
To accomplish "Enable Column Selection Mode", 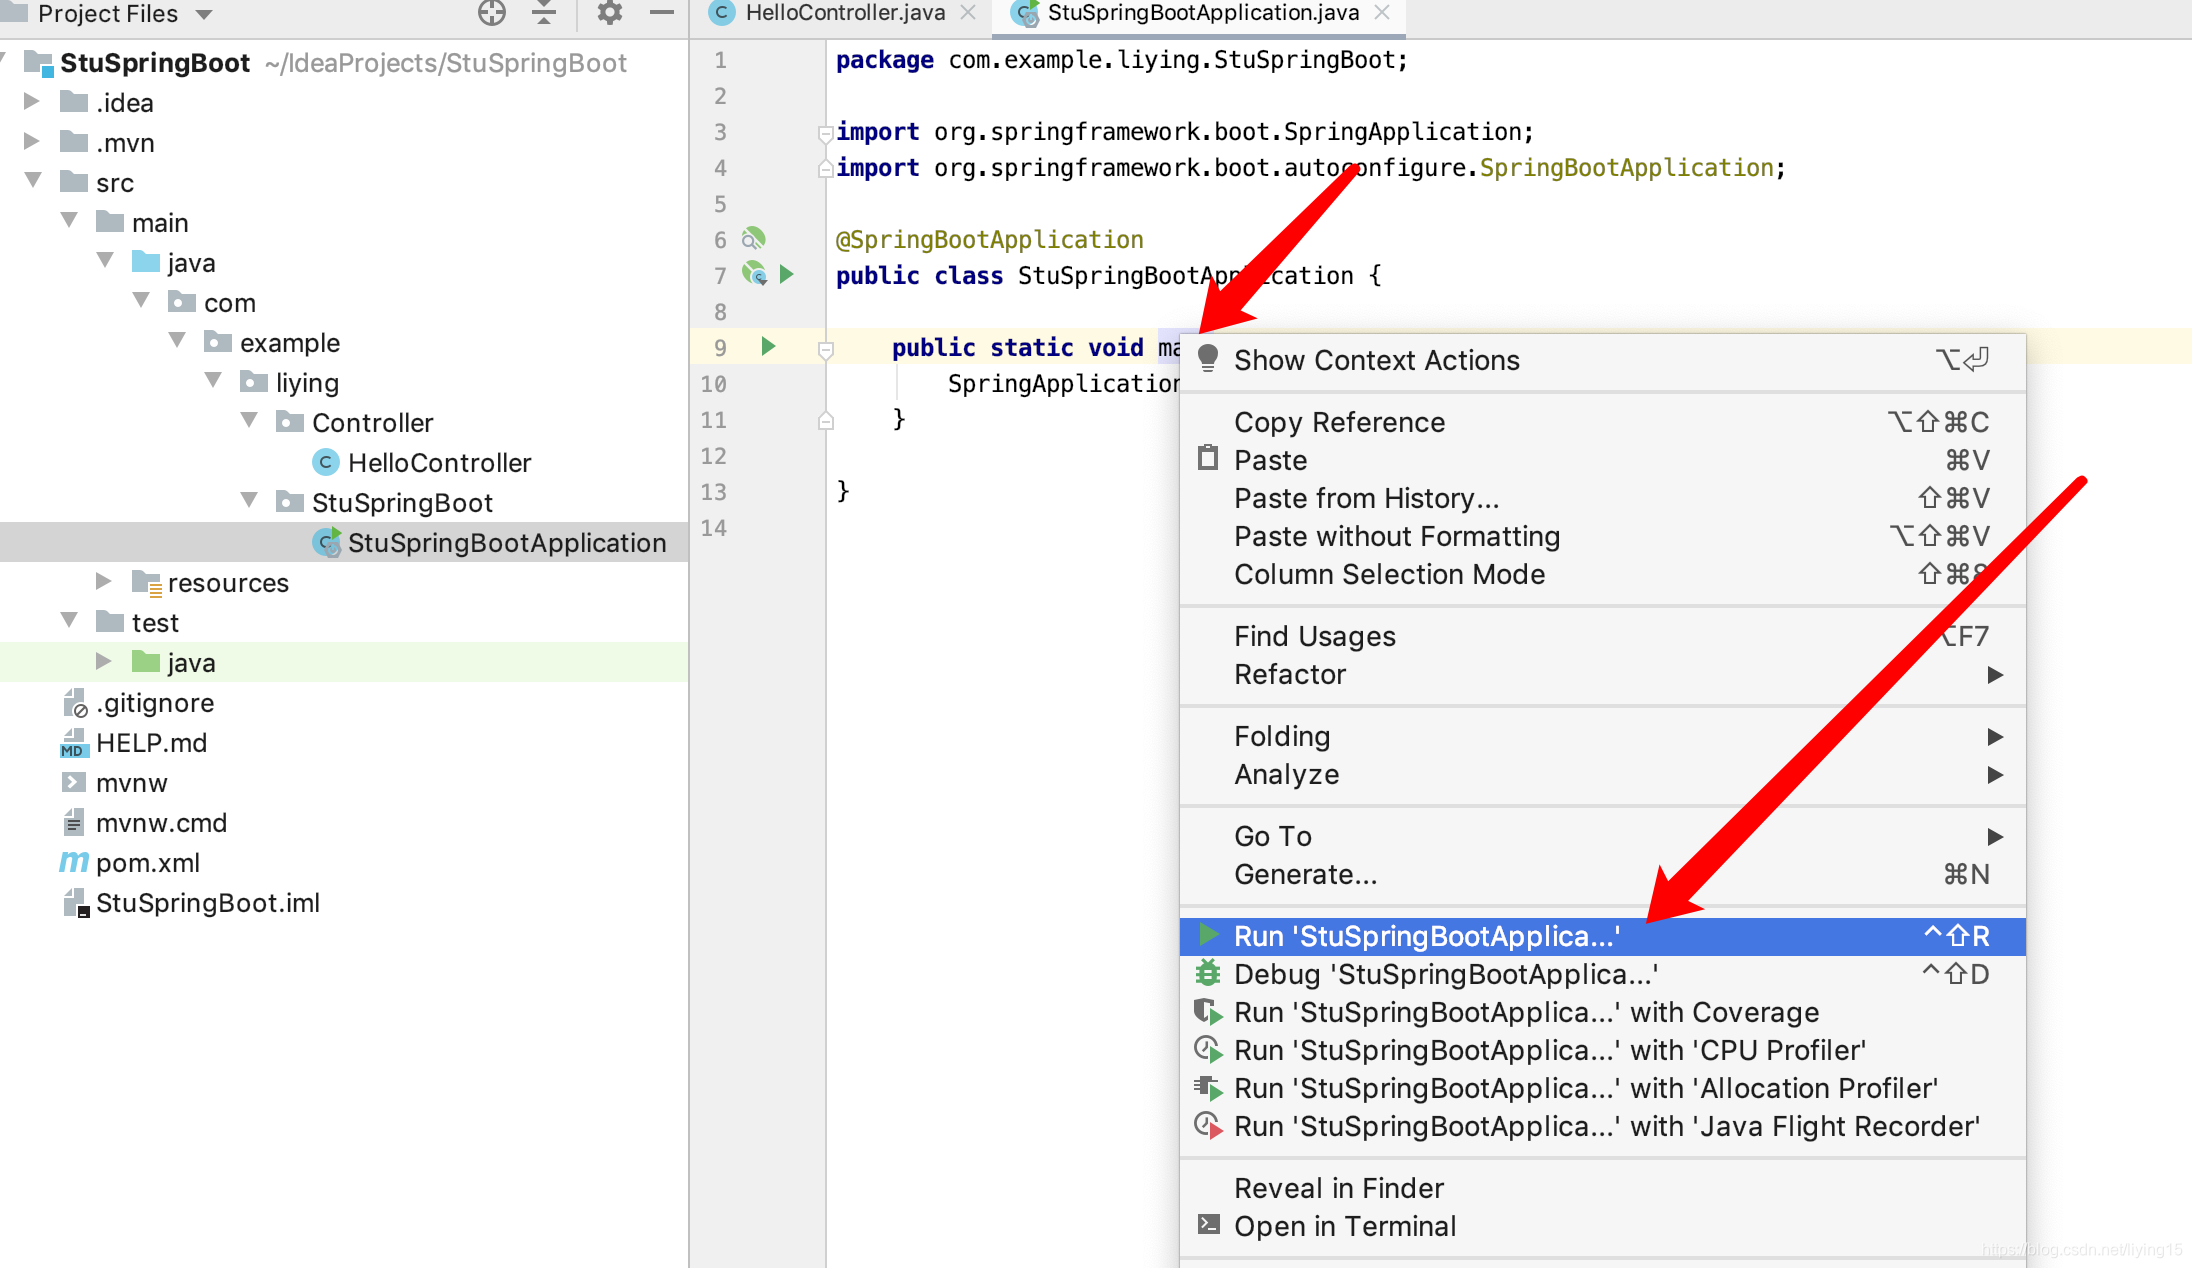I will [x=1602, y=574].
